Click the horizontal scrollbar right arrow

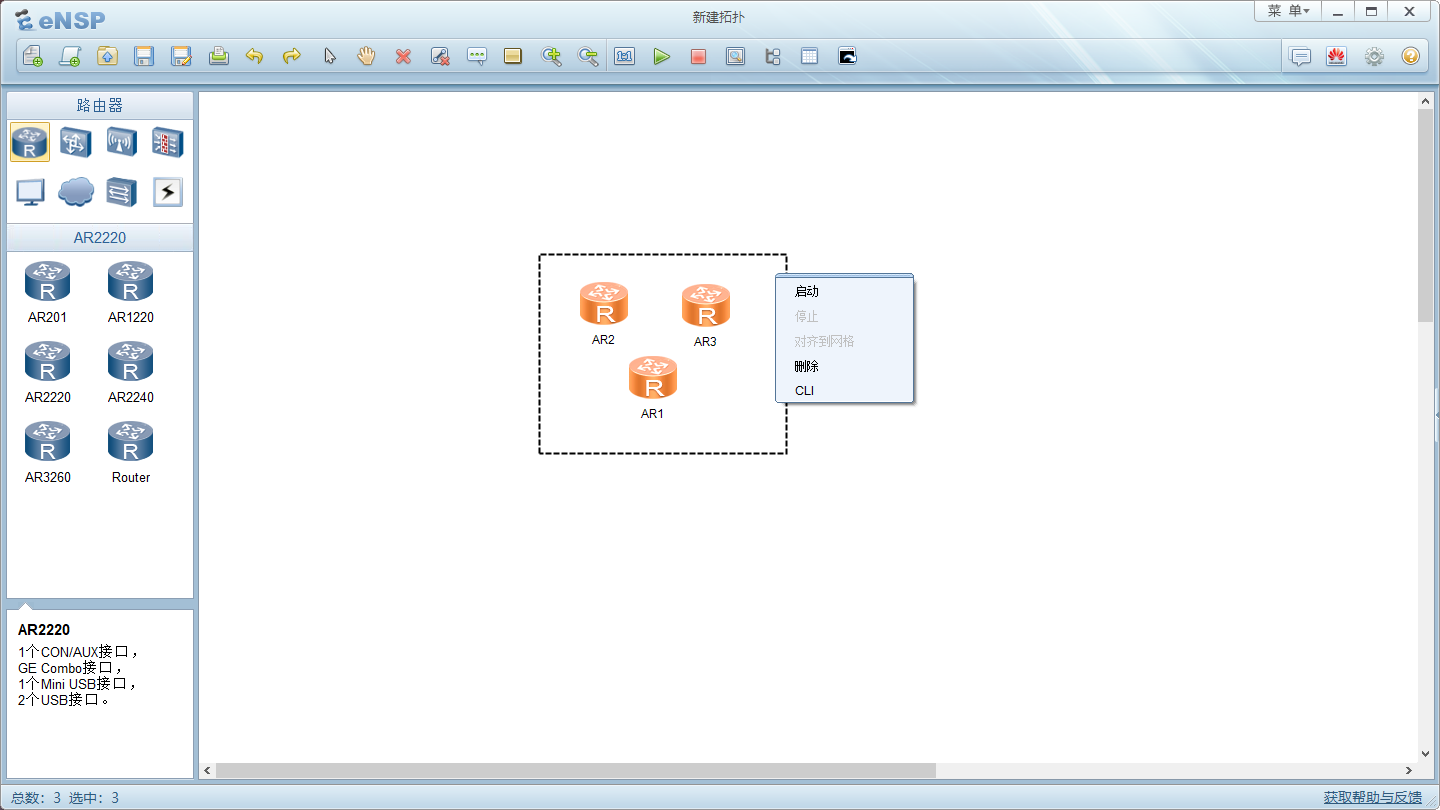pos(1409,770)
